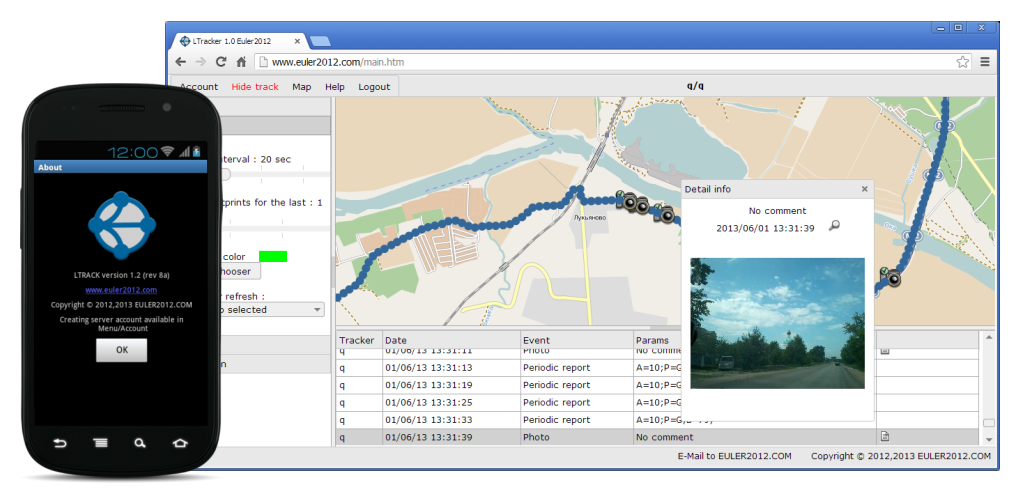Click the green track color swatch

(273, 257)
